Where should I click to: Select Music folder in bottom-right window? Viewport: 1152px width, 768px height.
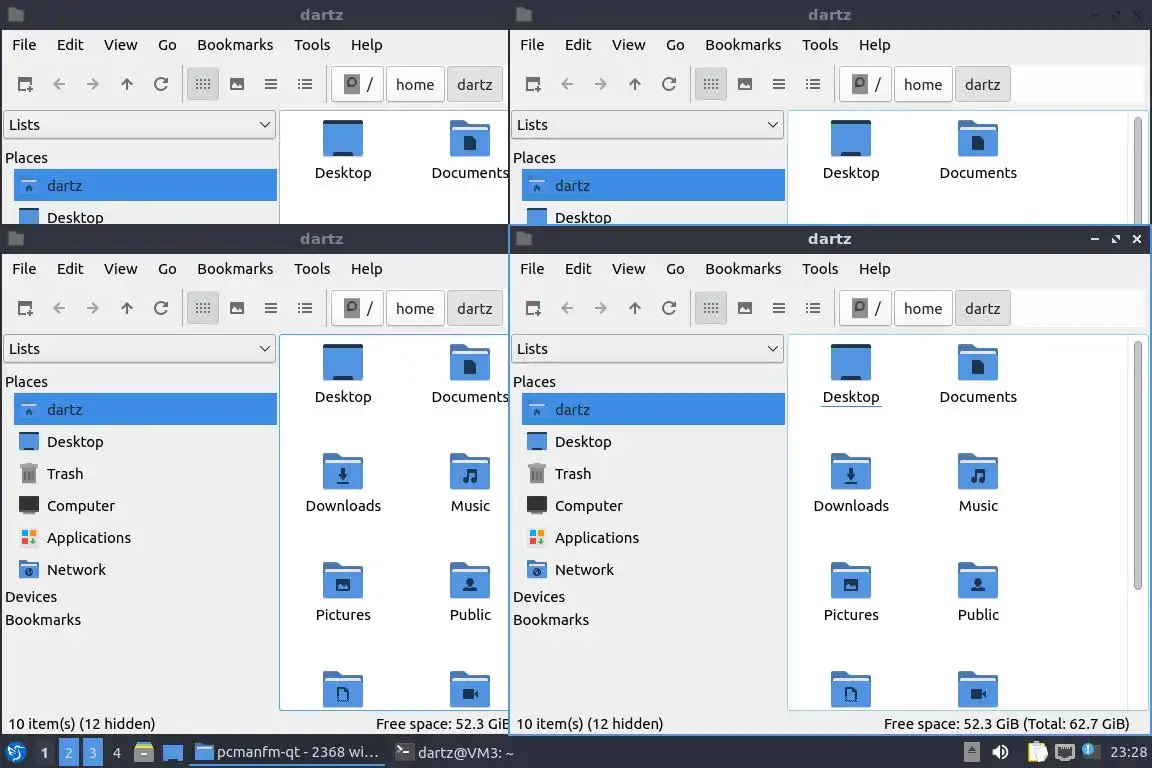(978, 483)
